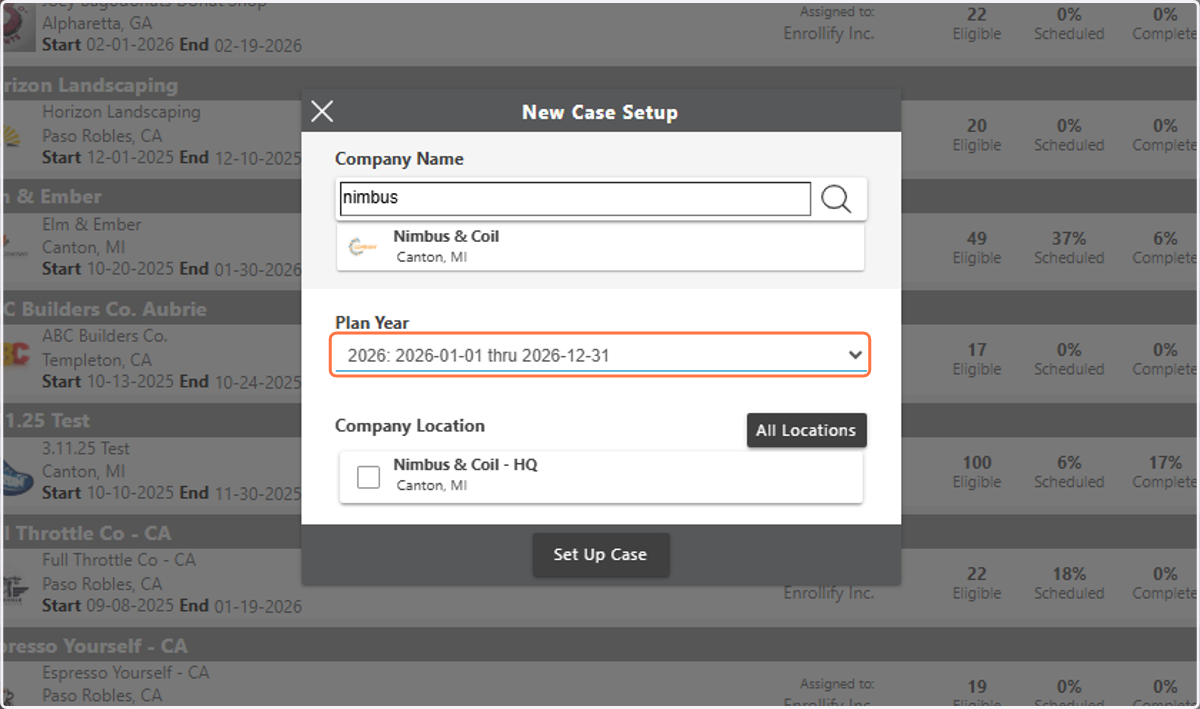
Task: Click the Company Location label
Action: pyautogui.click(x=410, y=426)
